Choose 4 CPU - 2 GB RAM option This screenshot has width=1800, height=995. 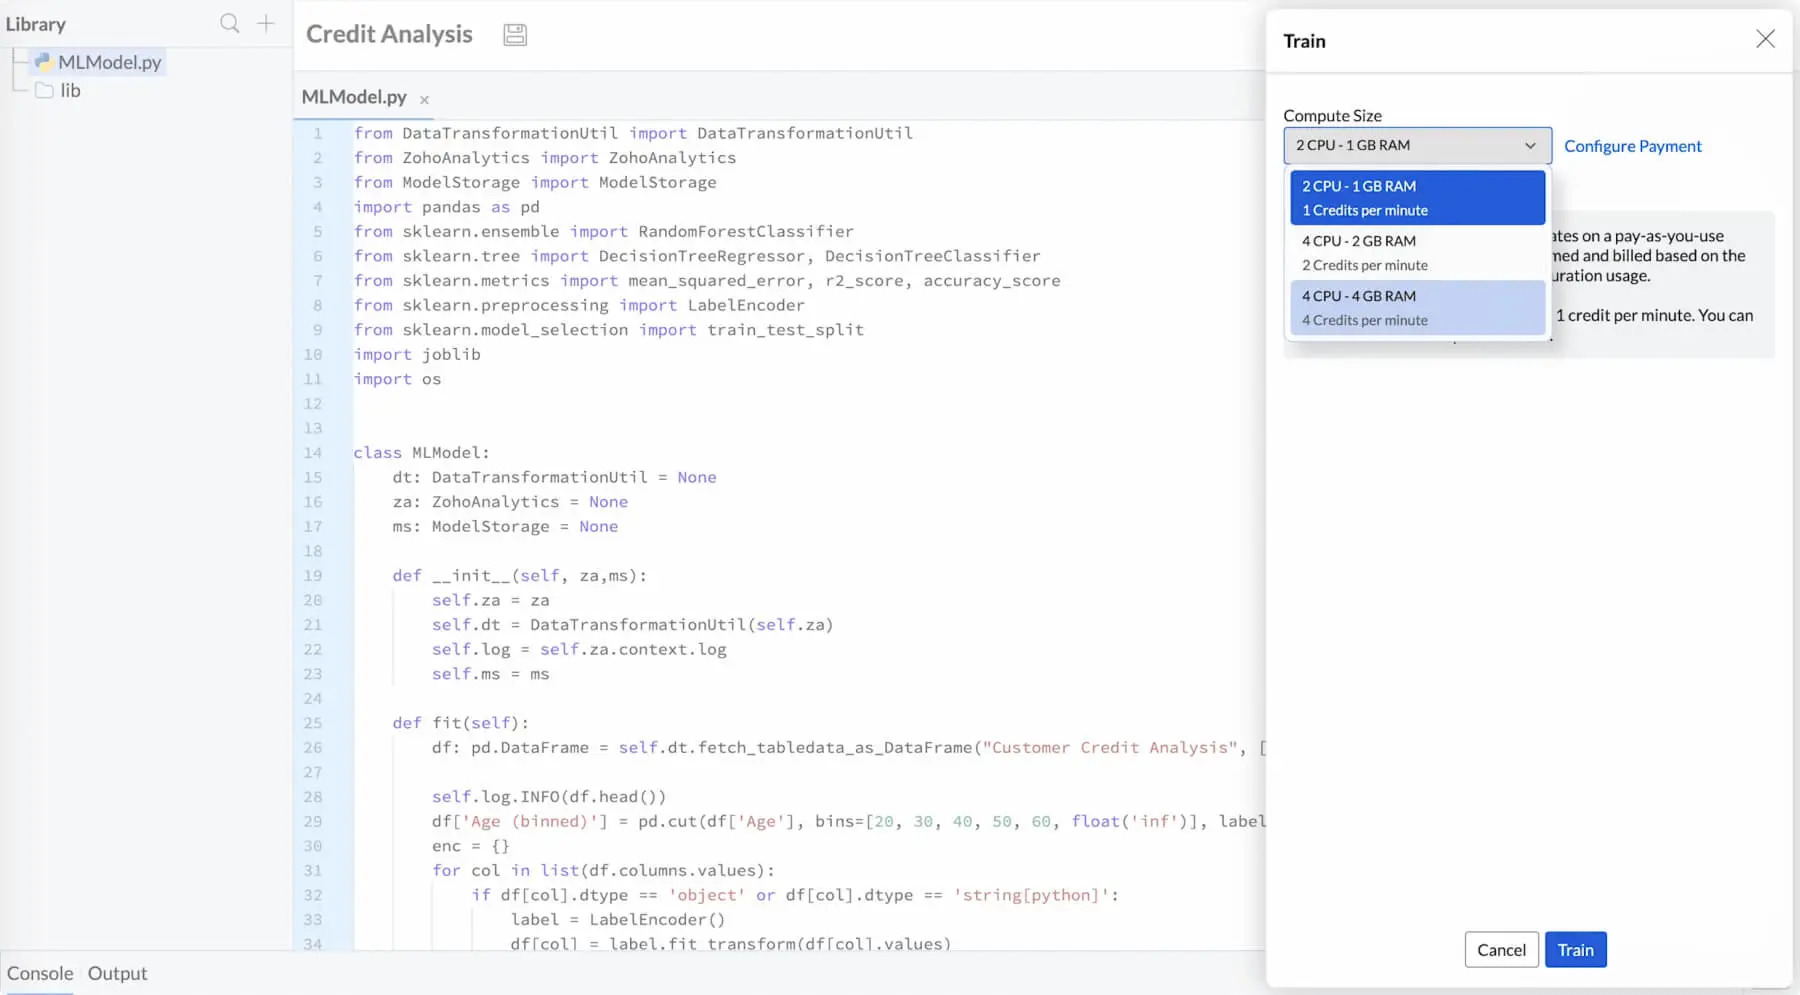click(x=1417, y=253)
